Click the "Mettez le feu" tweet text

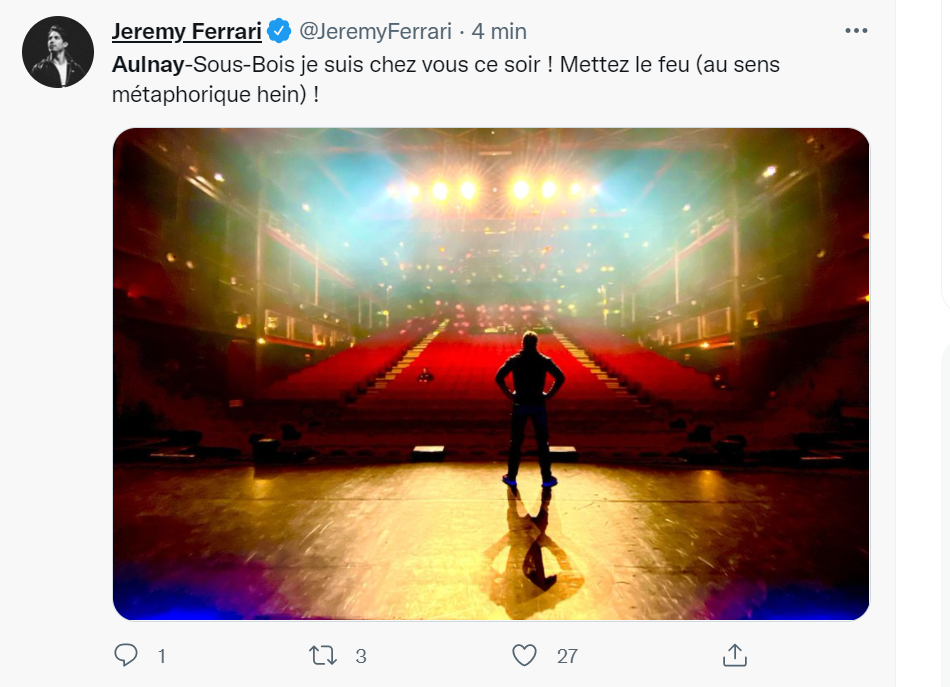611,65
